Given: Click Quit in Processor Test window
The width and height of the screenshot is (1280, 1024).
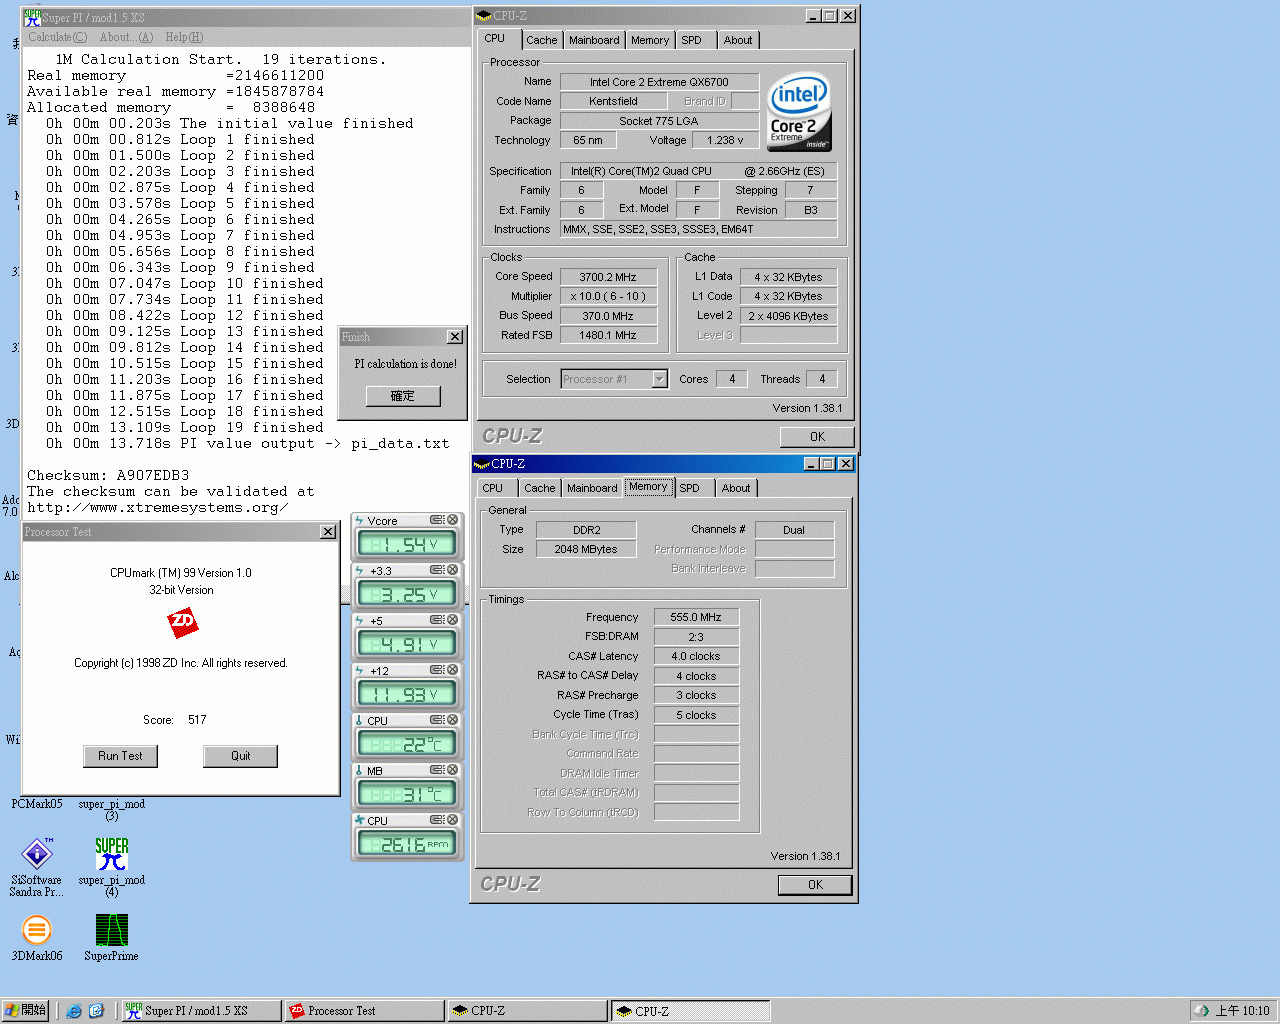Looking at the screenshot, I should point(240,756).
